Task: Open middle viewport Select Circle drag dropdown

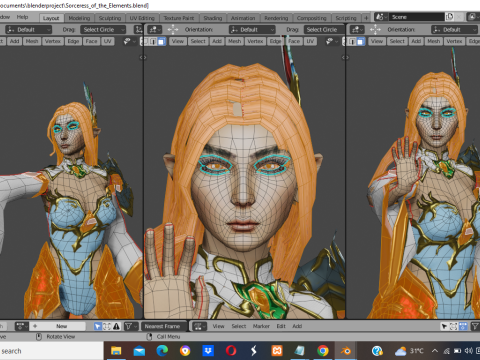Action: (x=324, y=30)
